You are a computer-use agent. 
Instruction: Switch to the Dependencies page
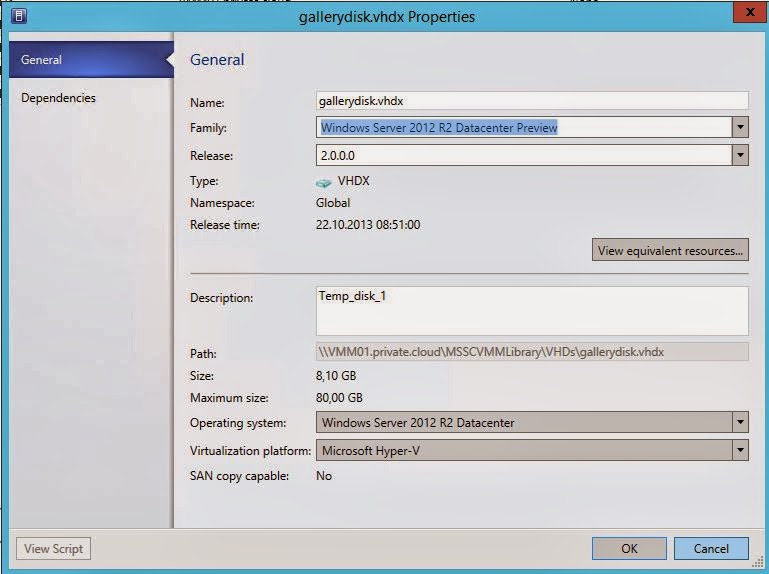[58, 98]
